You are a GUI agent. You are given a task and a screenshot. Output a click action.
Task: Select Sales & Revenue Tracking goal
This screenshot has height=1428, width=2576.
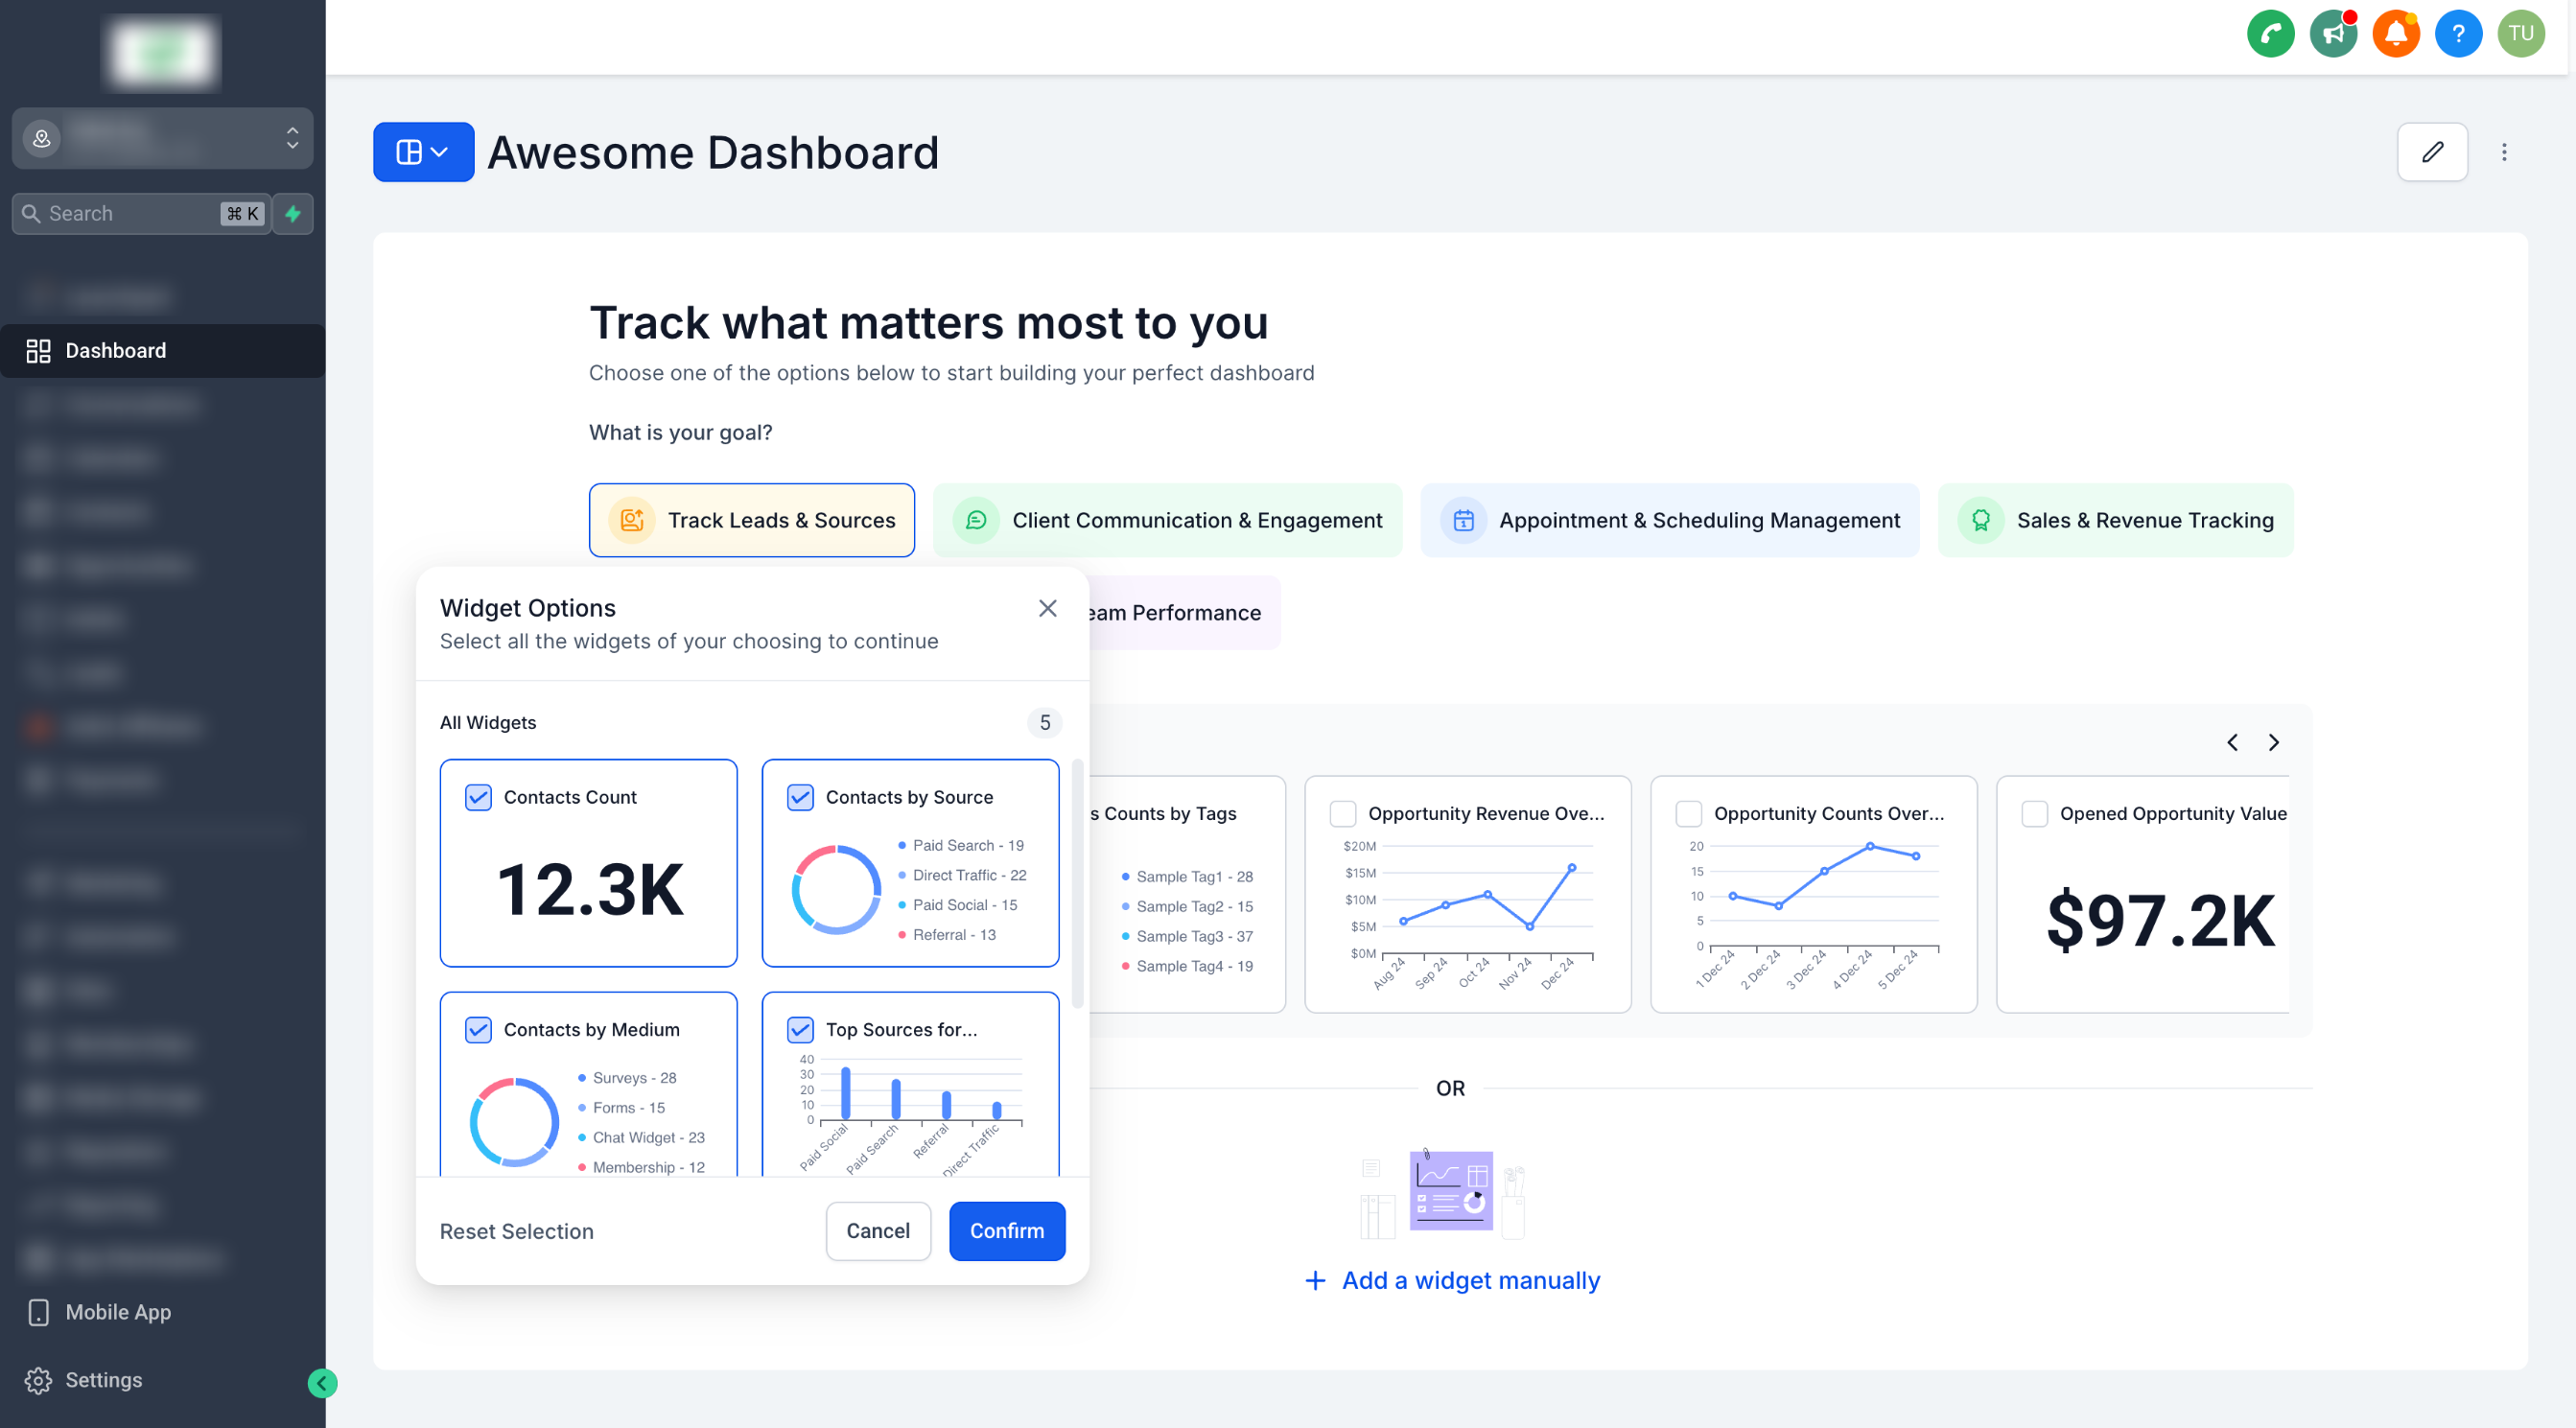coord(2115,520)
